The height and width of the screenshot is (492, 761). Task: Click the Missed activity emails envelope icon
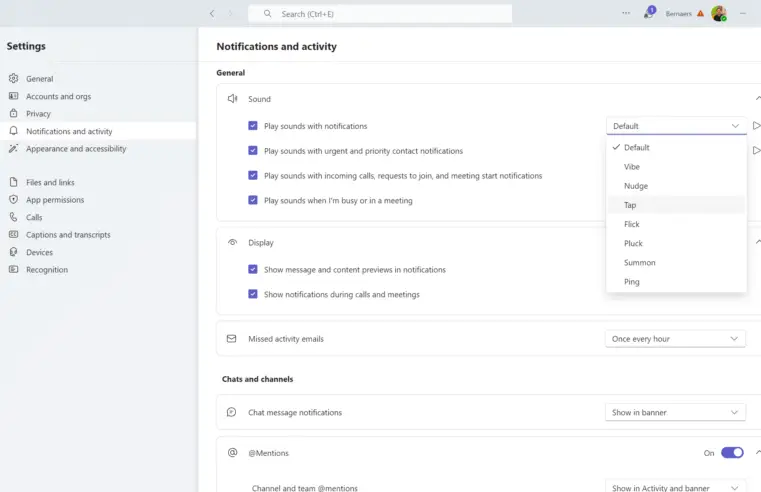[x=232, y=339]
